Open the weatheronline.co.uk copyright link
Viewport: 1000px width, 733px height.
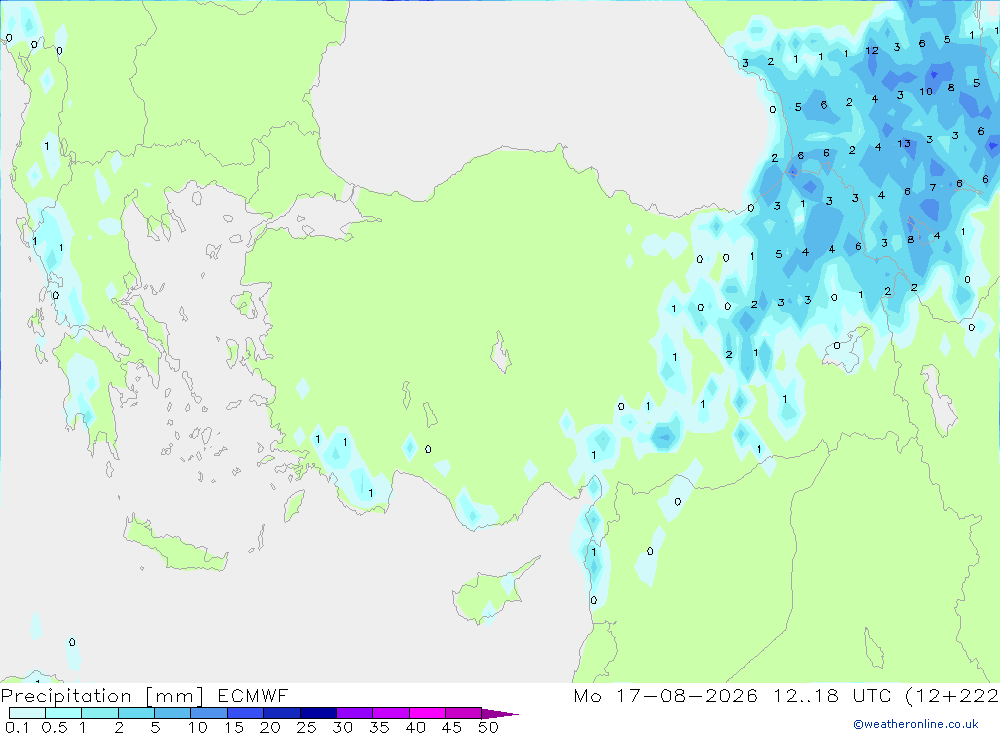click(916, 724)
